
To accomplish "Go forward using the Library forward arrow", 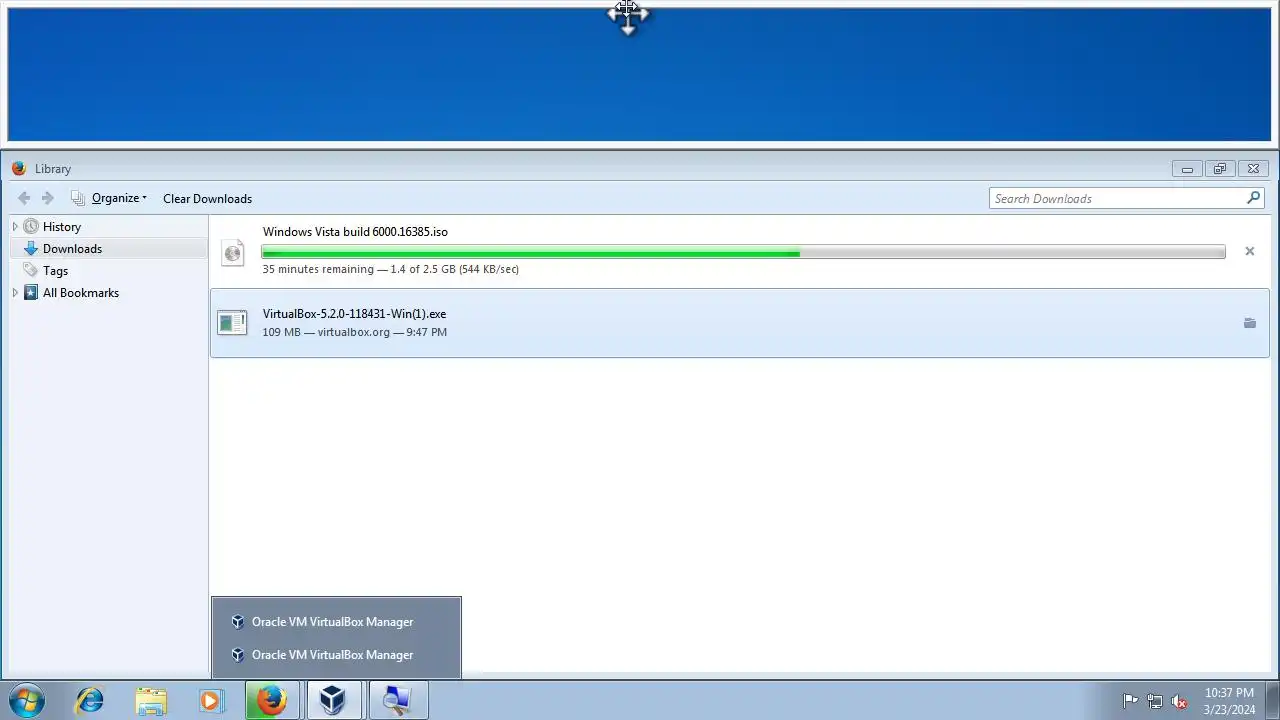I will tap(47, 198).
